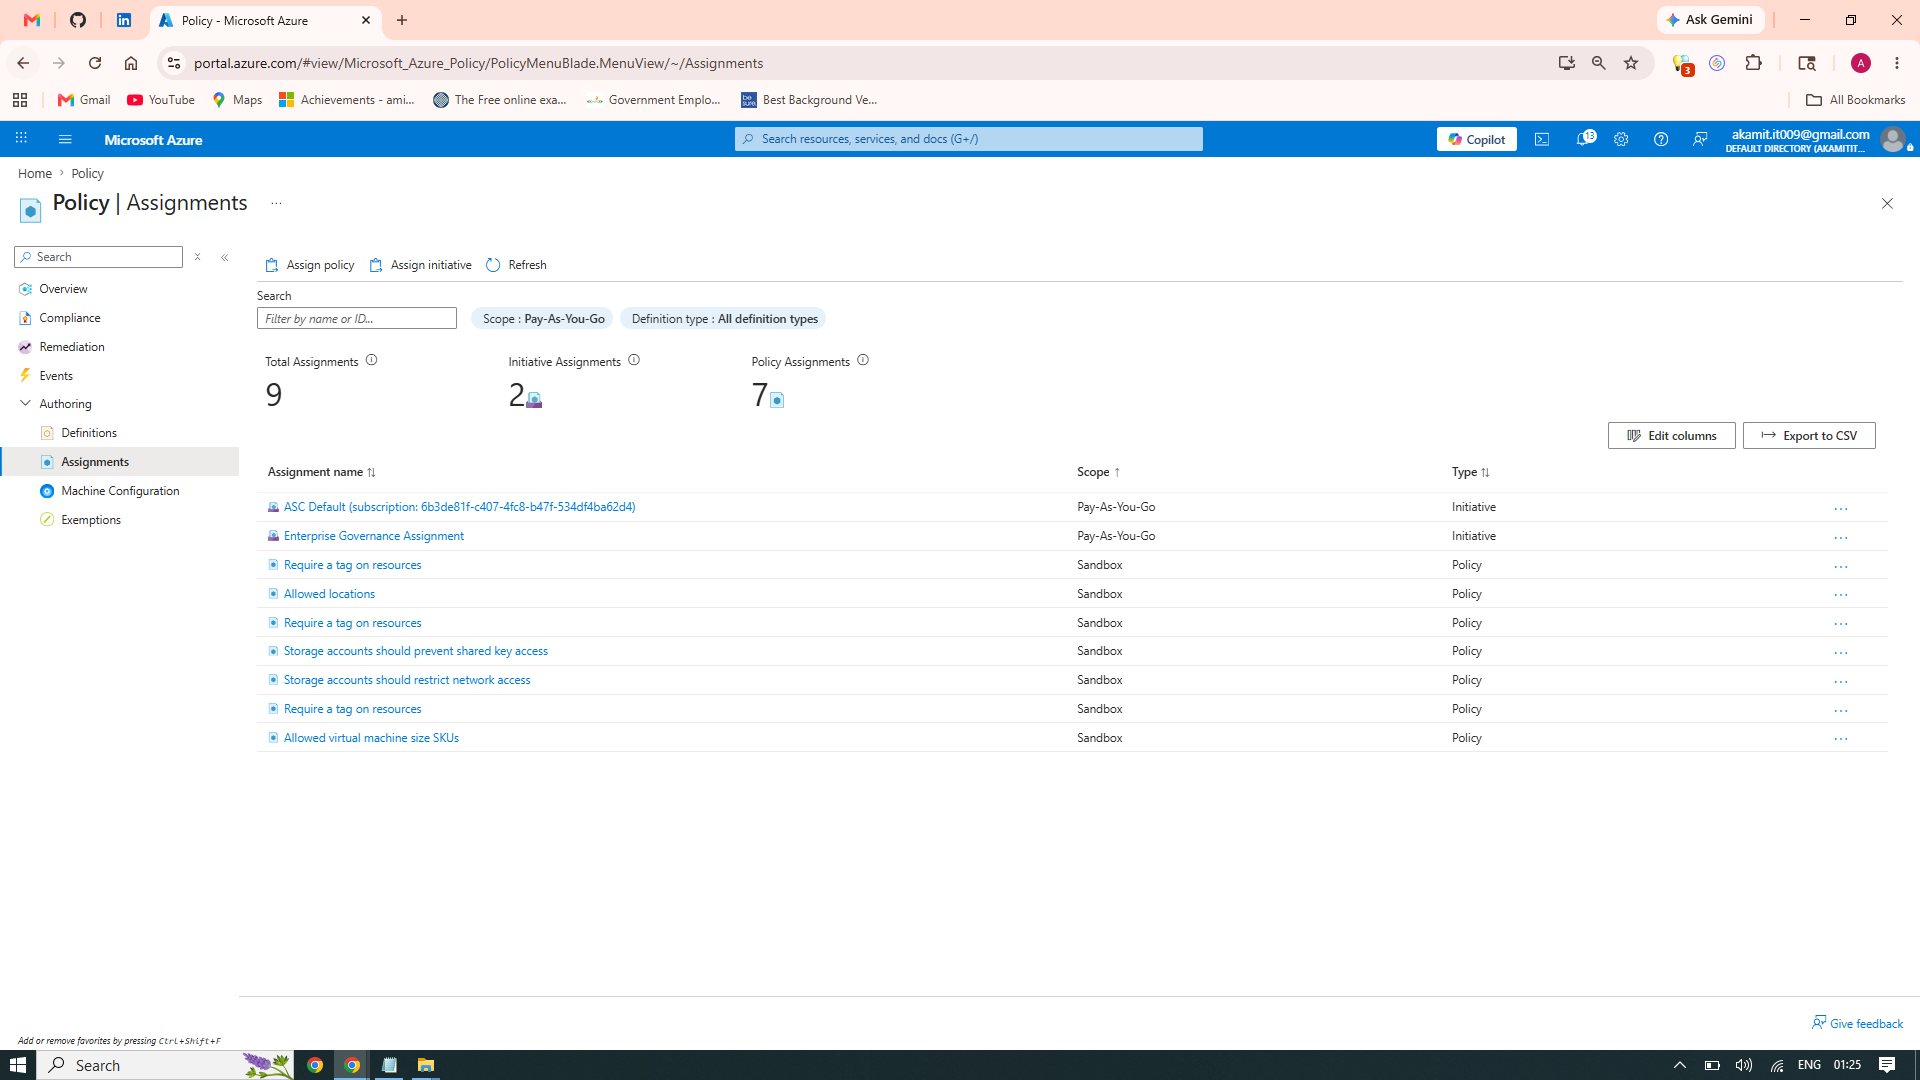Open Azure portal settings gear
The image size is (1920, 1080).
(1621, 140)
